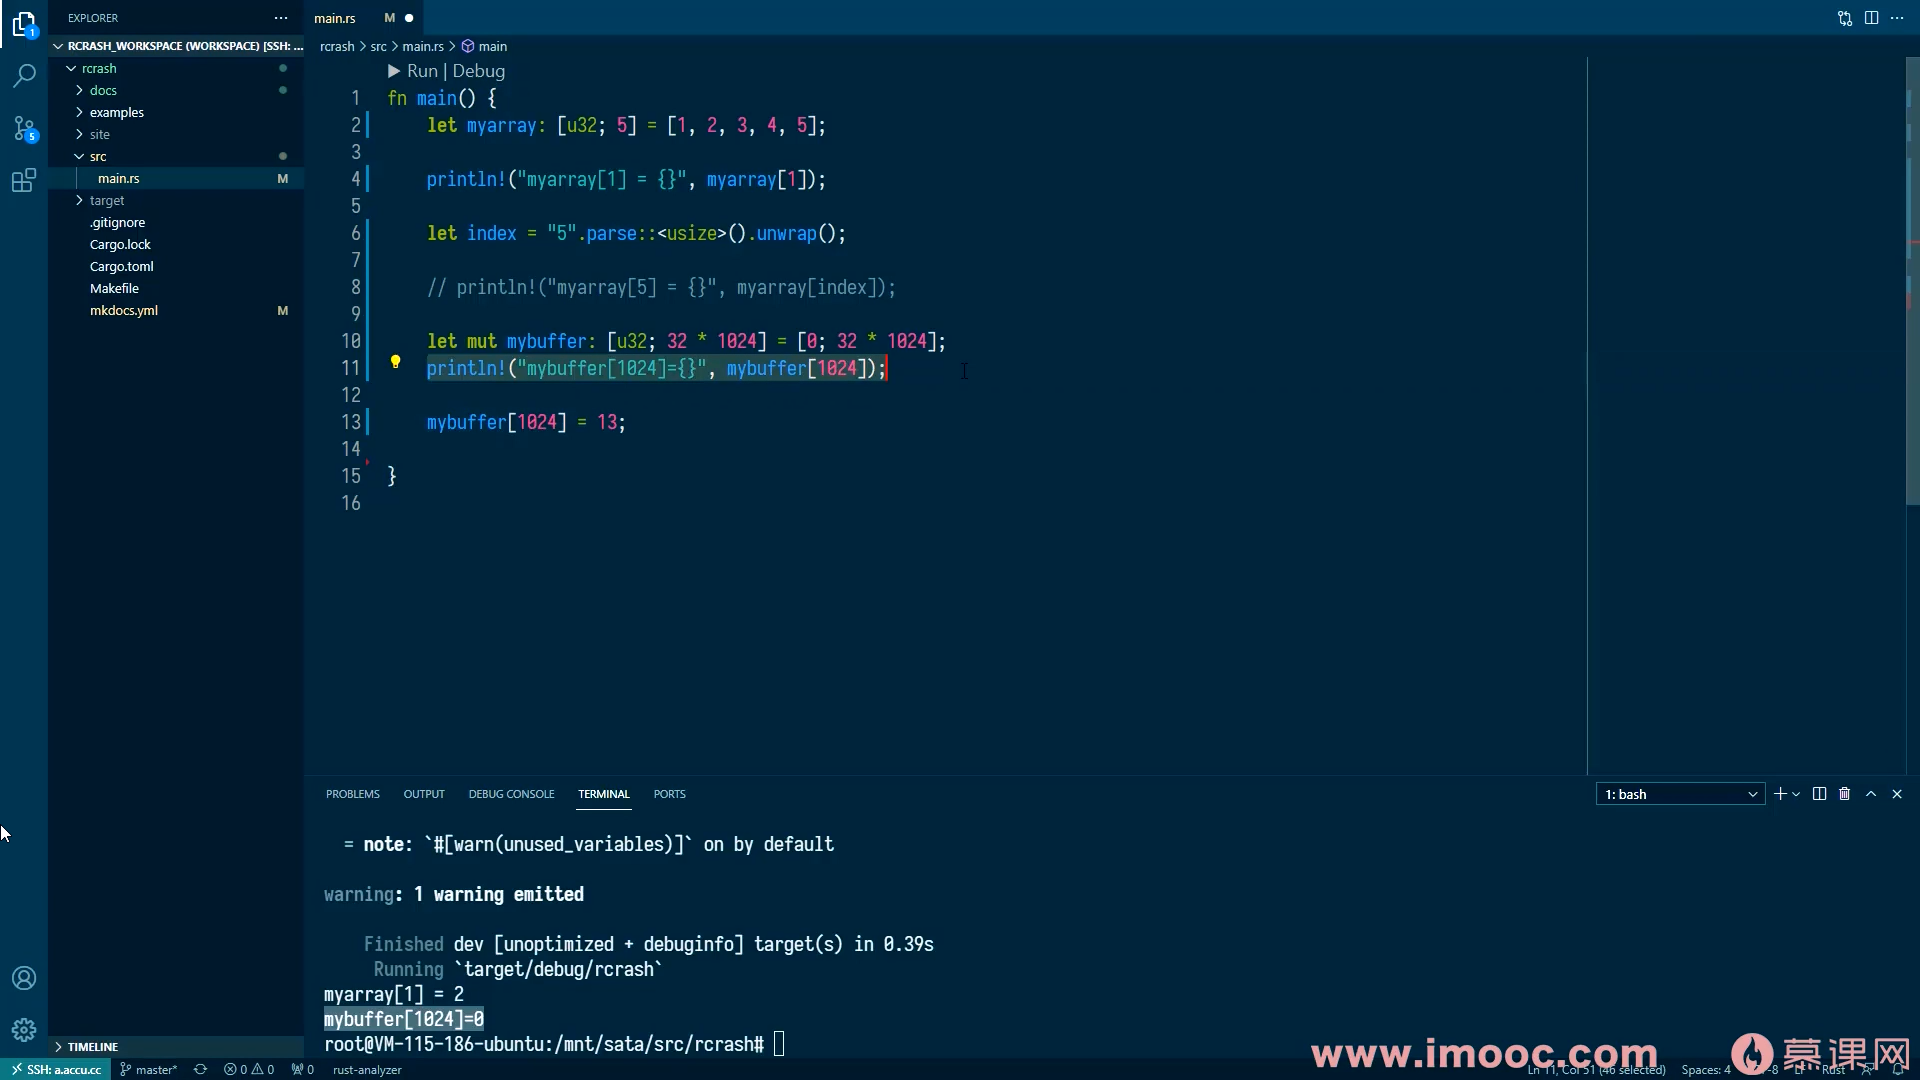Click the terminal prompt input area
Viewport: 1920px width, 1080px height.
(x=779, y=1044)
